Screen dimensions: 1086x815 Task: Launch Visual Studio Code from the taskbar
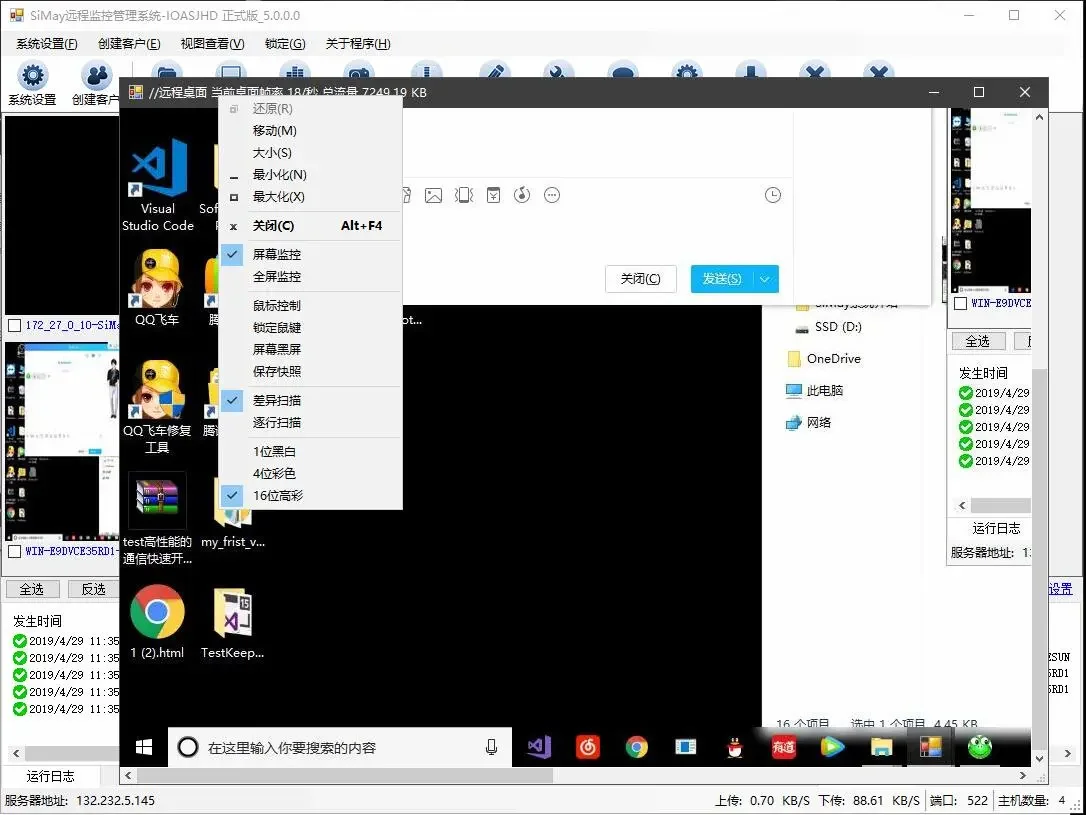coord(538,746)
